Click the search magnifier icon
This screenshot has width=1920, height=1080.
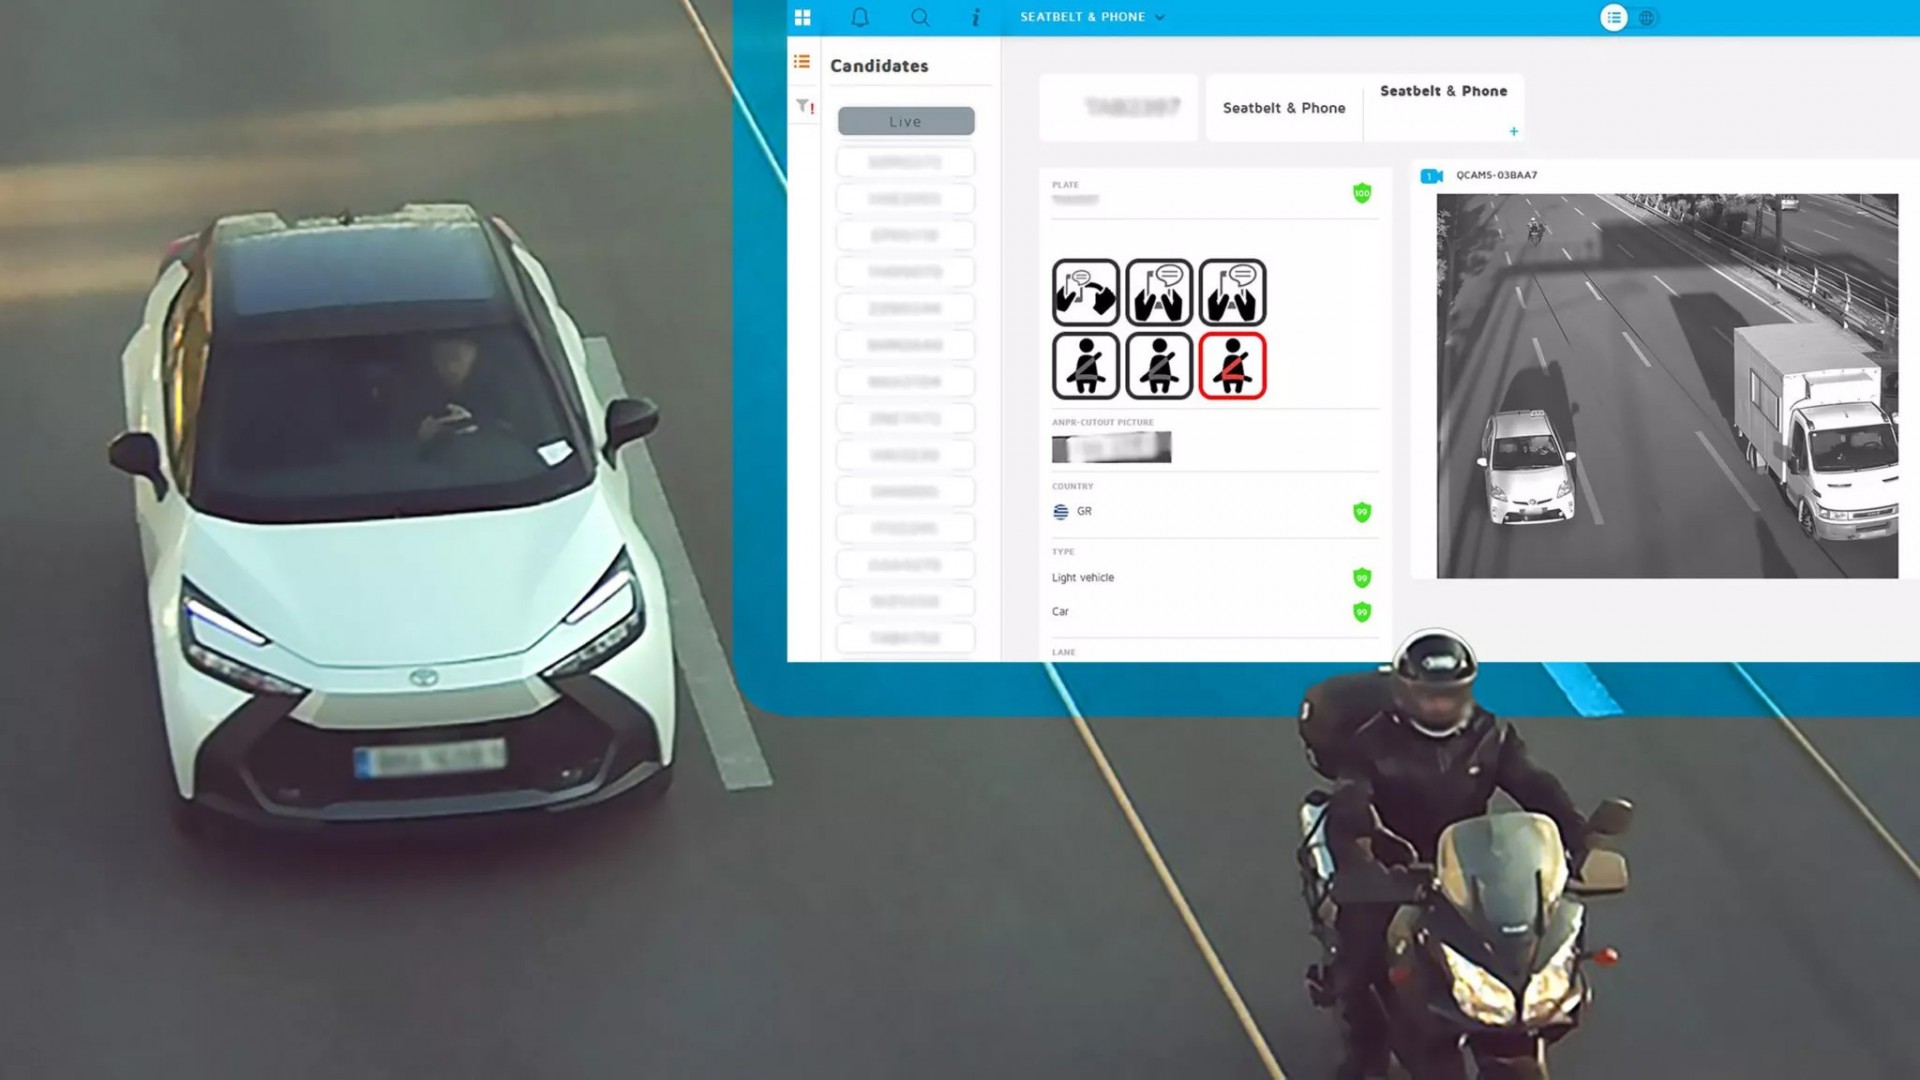[x=920, y=17]
